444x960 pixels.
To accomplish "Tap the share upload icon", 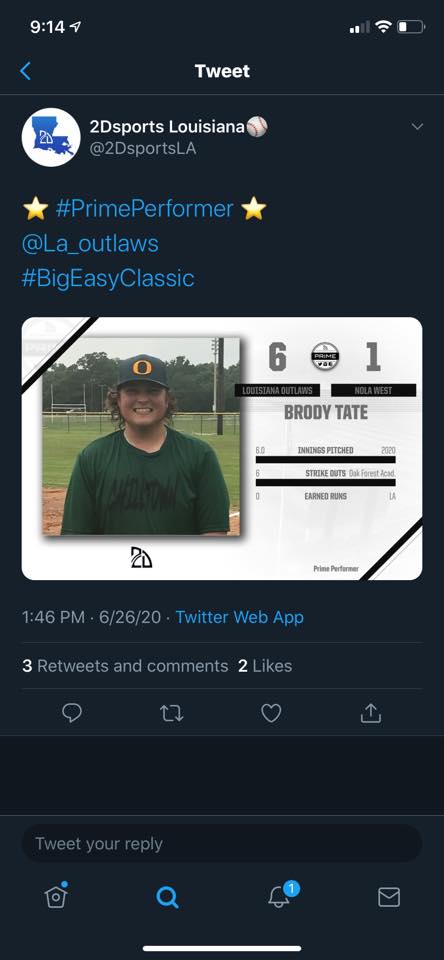I will [x=371, y=712].
